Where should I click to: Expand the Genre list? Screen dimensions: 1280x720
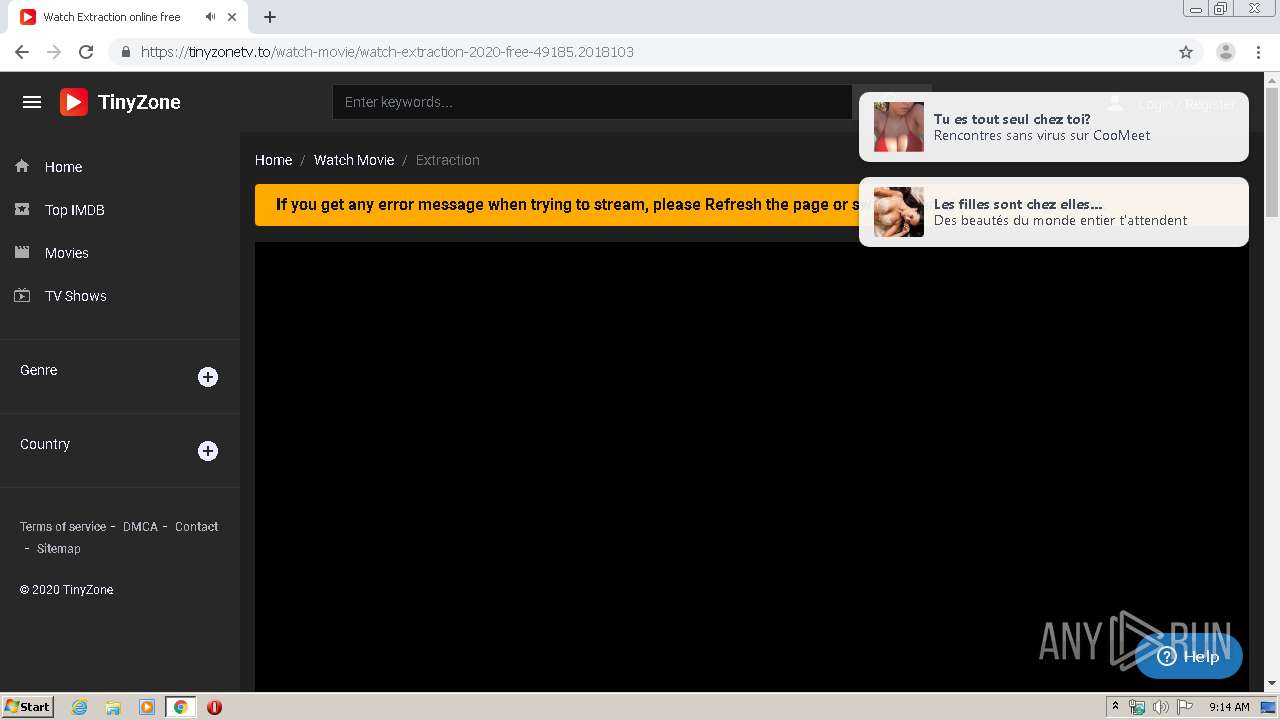208,377
